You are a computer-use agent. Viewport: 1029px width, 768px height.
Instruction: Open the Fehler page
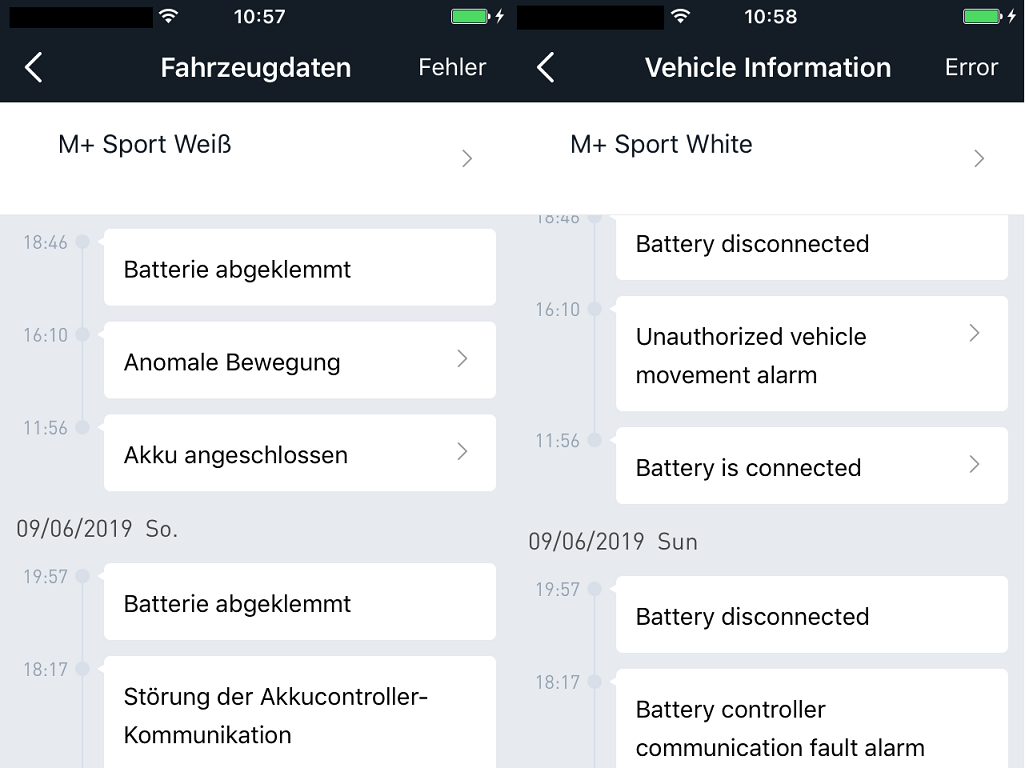click(x=452, y=68)
